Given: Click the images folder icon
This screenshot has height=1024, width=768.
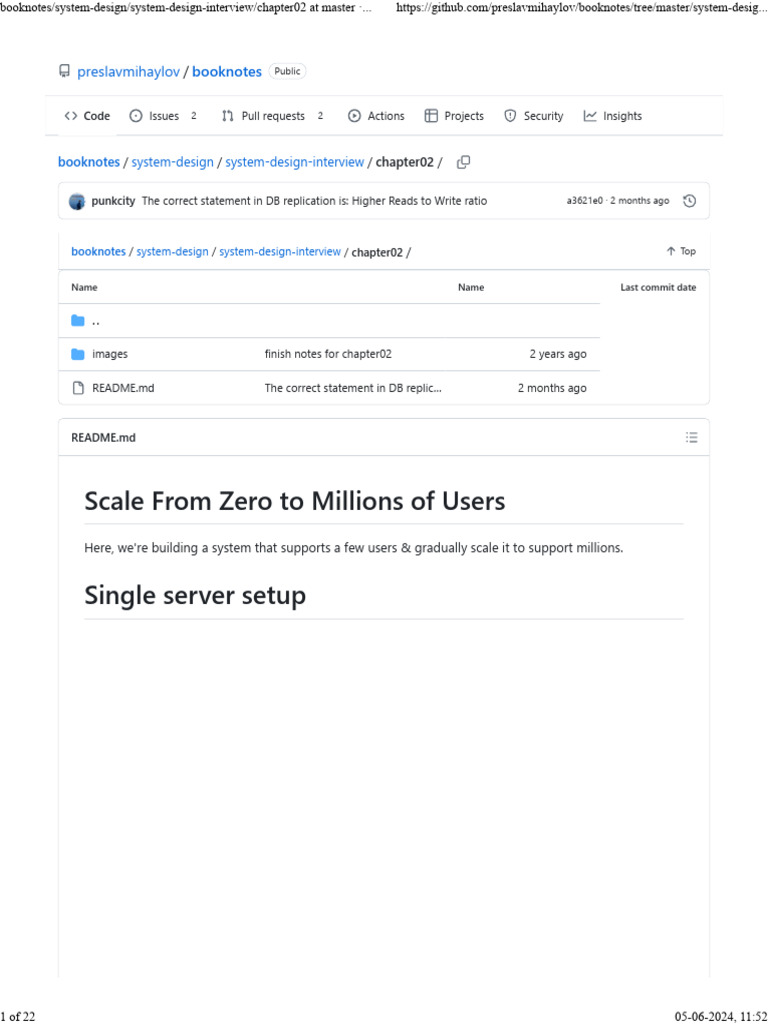Looking at the screenshot, I should (78, 354).
